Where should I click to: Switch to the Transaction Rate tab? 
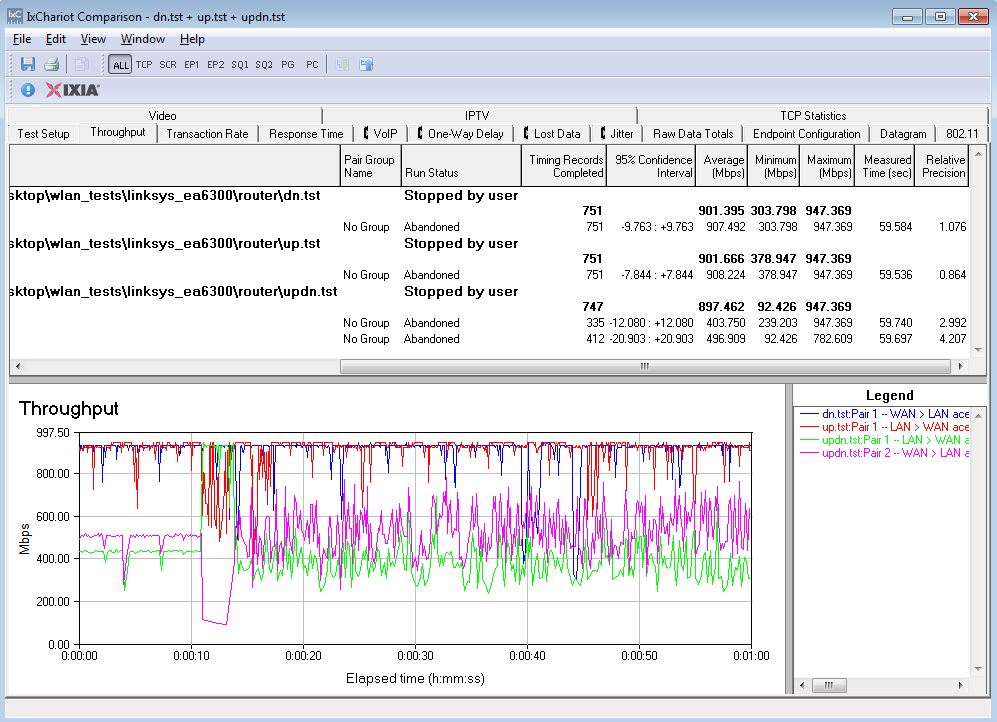[x=207, y=133]
